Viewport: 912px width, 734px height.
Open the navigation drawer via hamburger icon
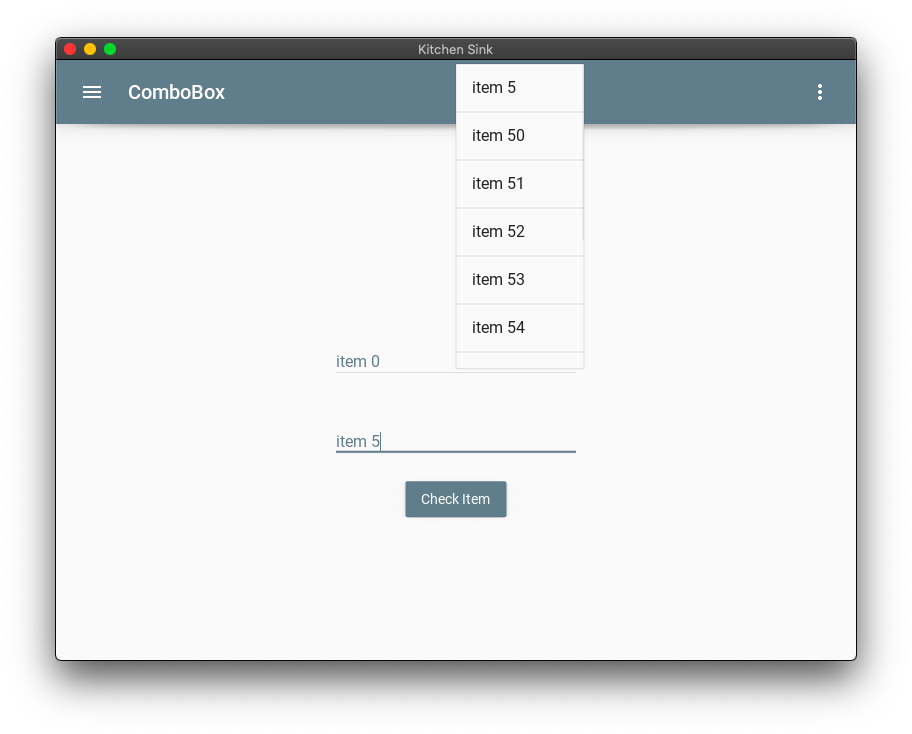[91, 92]
